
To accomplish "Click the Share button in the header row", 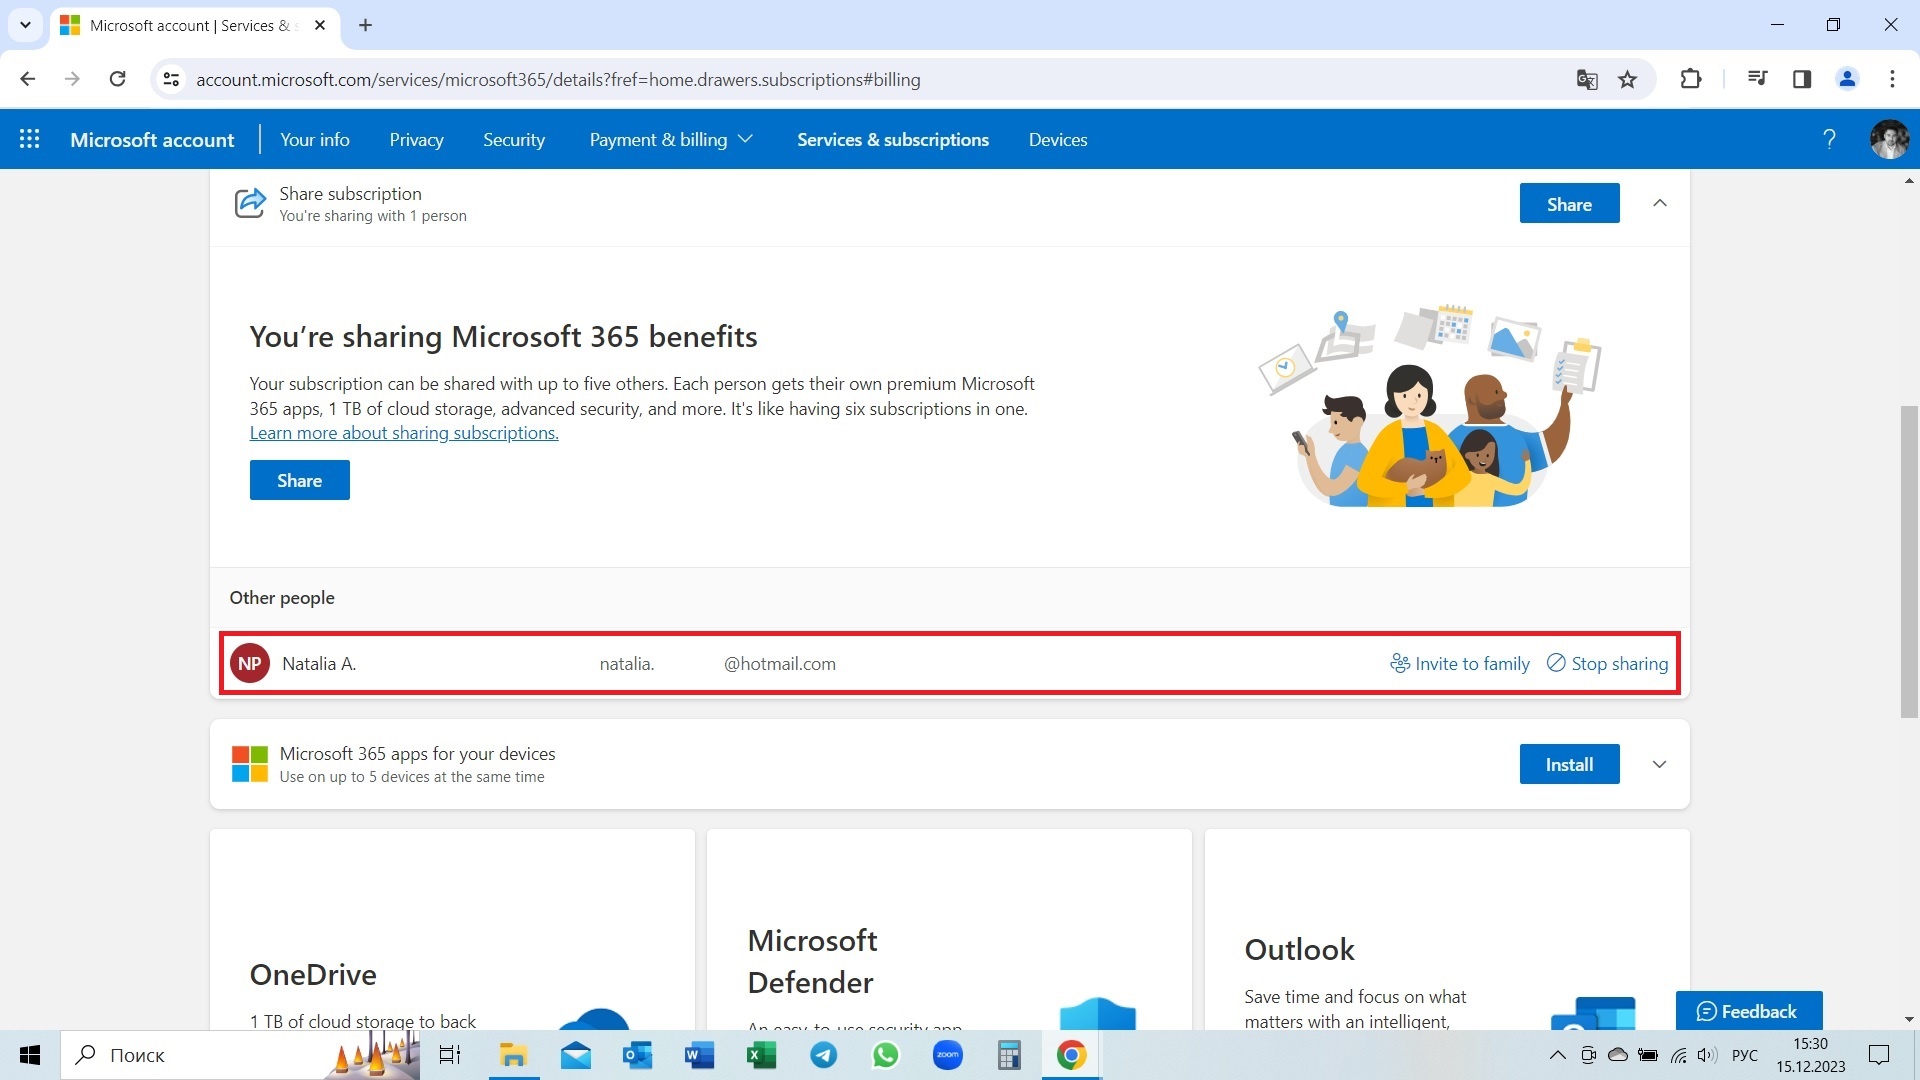I will point(1569,203).
